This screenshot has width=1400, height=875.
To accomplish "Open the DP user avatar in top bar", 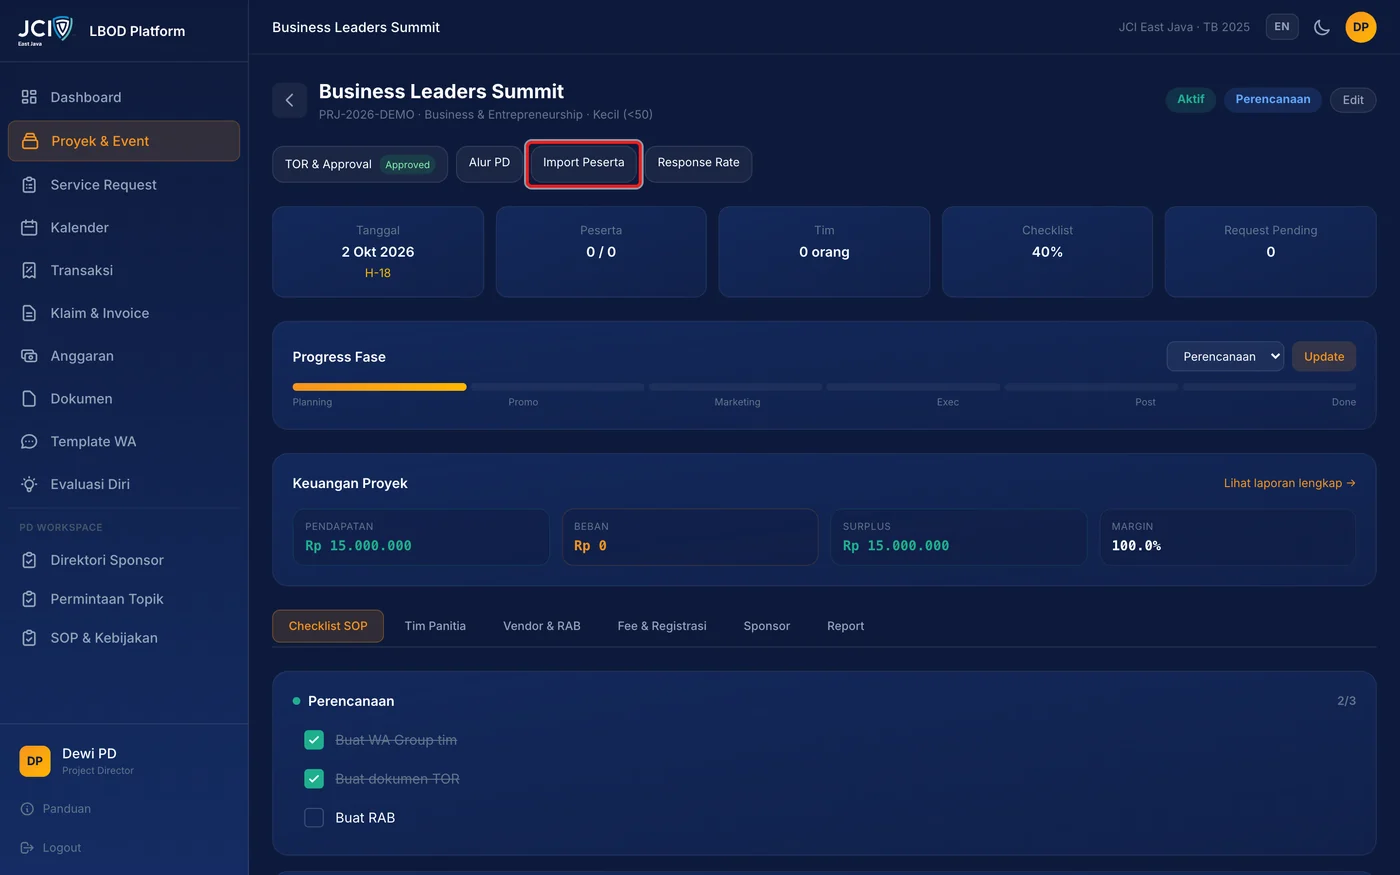I will pos(1361,27).
